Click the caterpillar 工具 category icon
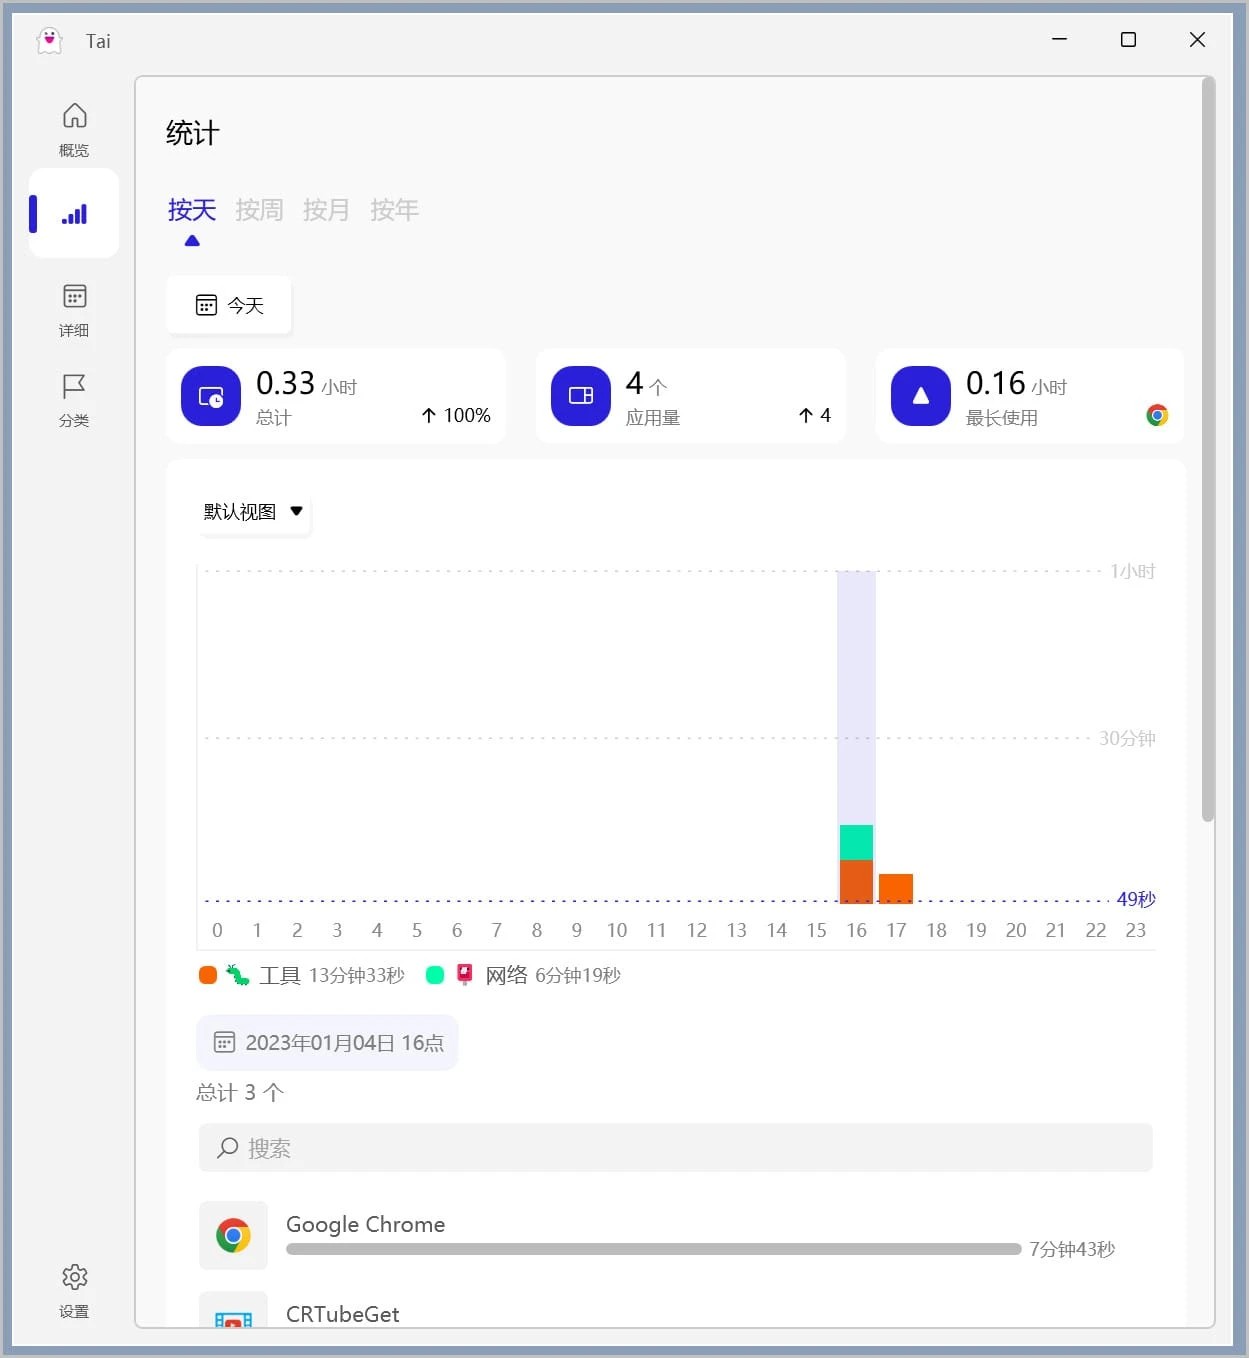Screen dimensions: 1249x1358 pyautogui.click(x=238, y=975)
